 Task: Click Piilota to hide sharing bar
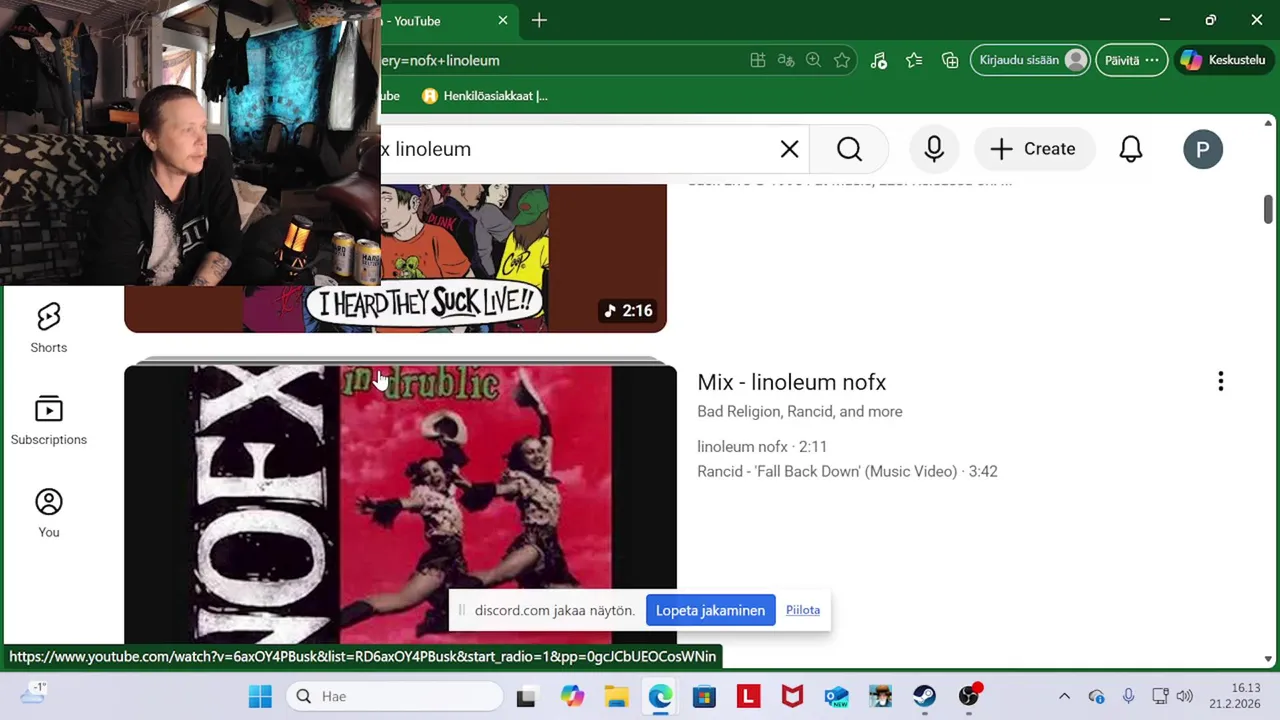802,610
